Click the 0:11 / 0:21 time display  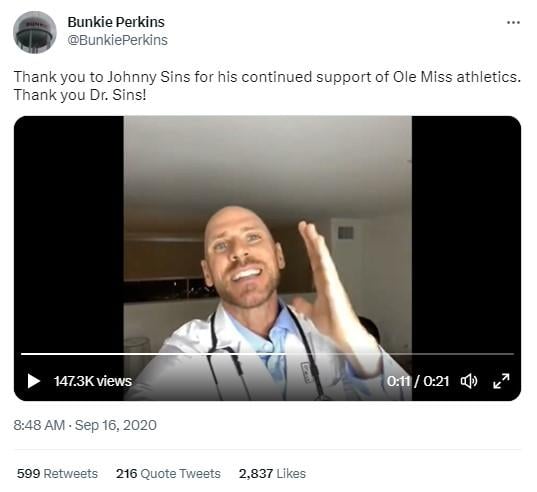point(418,381)
